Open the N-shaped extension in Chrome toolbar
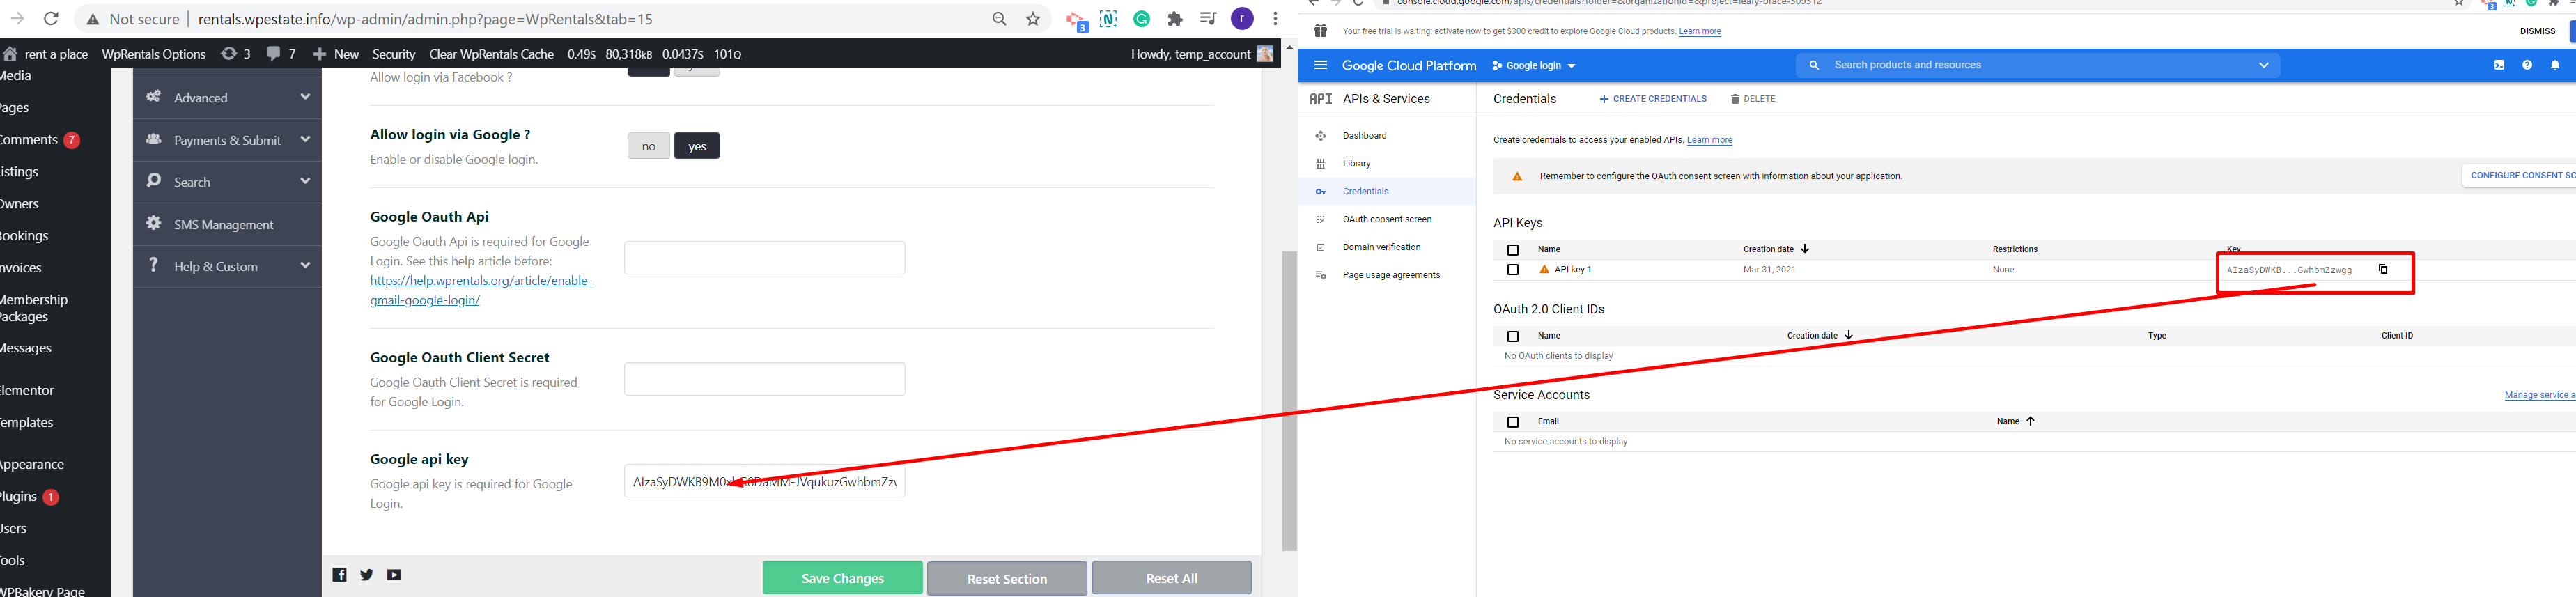The image size is (2576, 597). (1109, 19)
